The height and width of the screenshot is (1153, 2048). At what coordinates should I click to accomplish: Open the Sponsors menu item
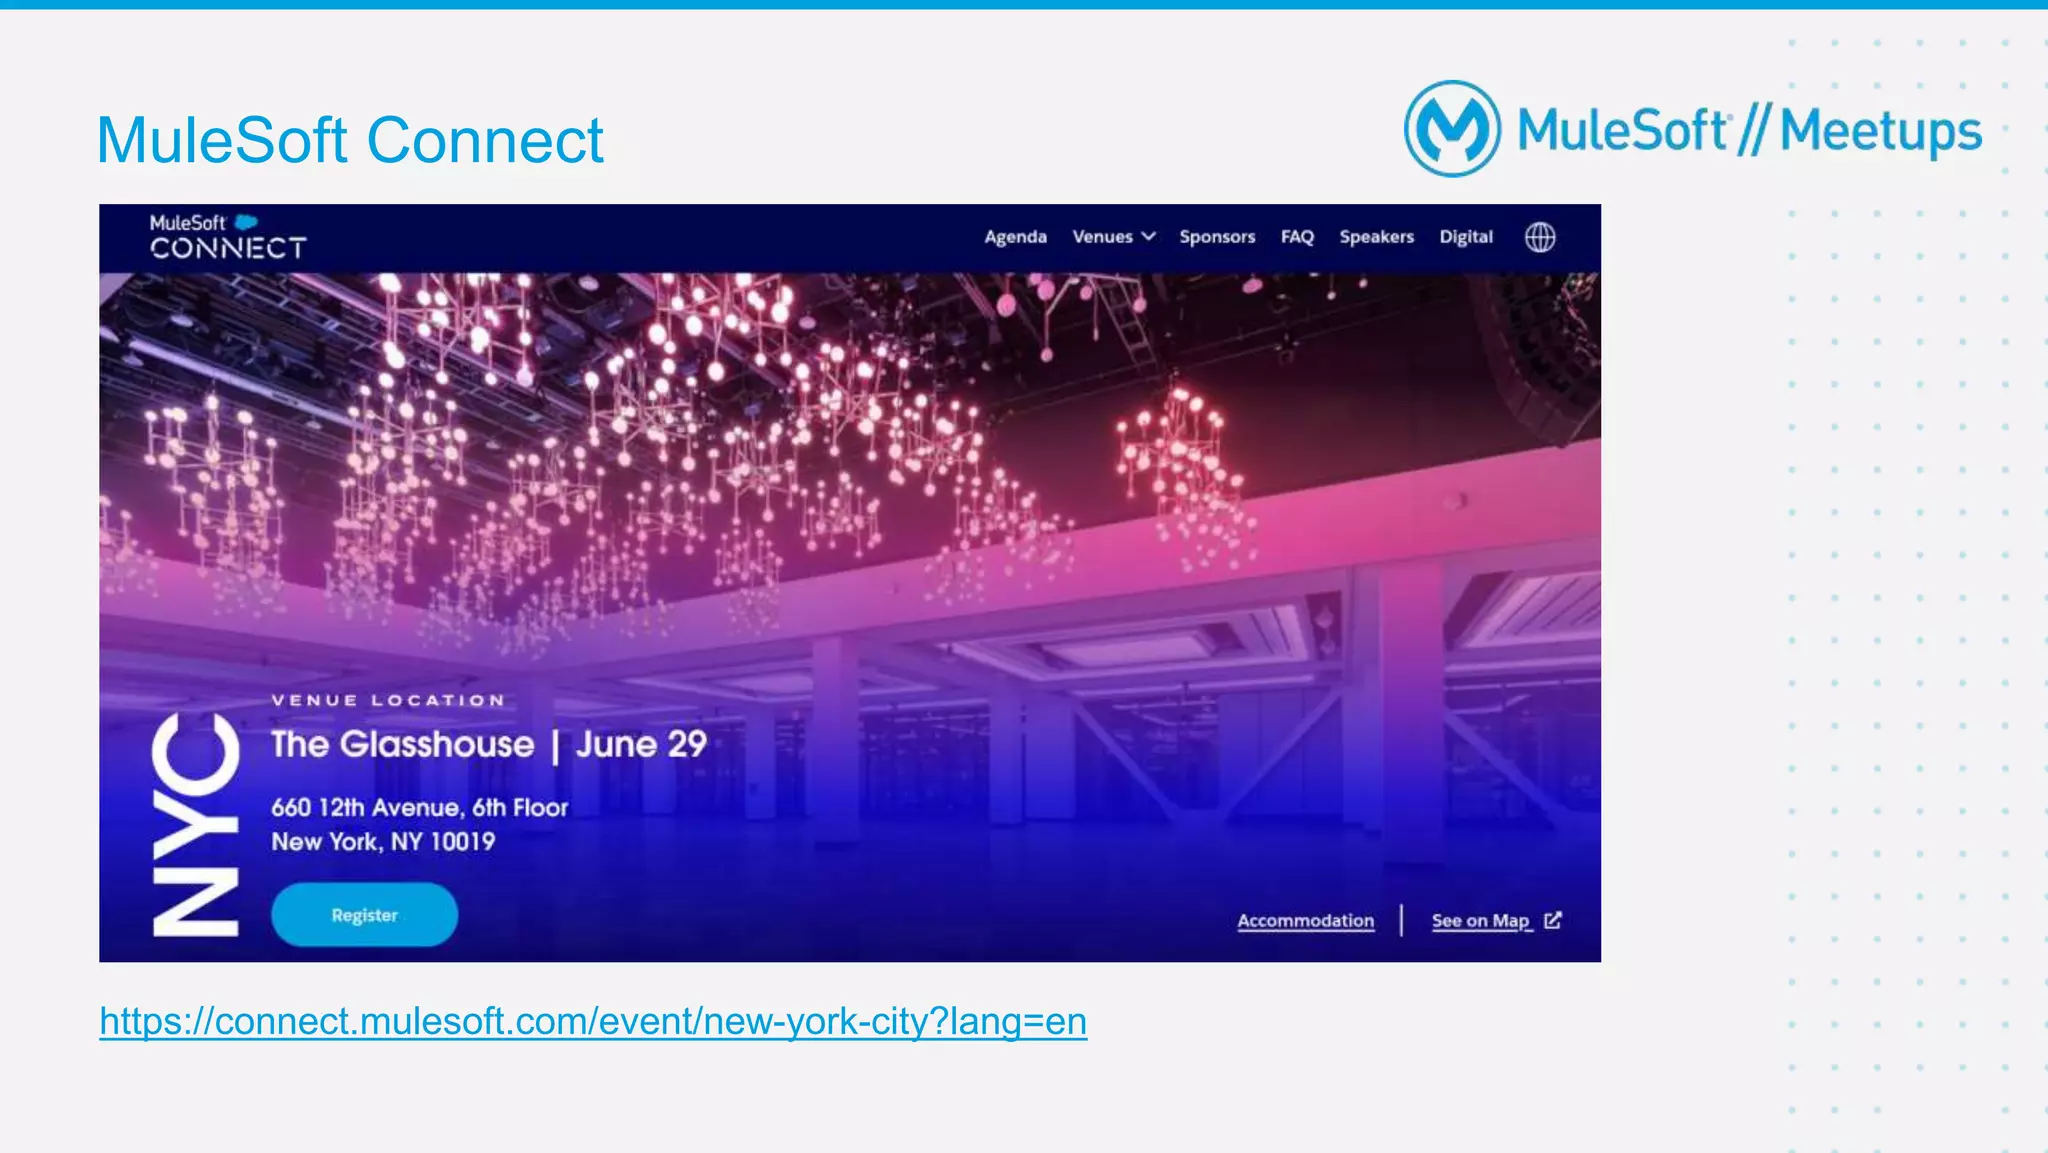click(1217, 237)
